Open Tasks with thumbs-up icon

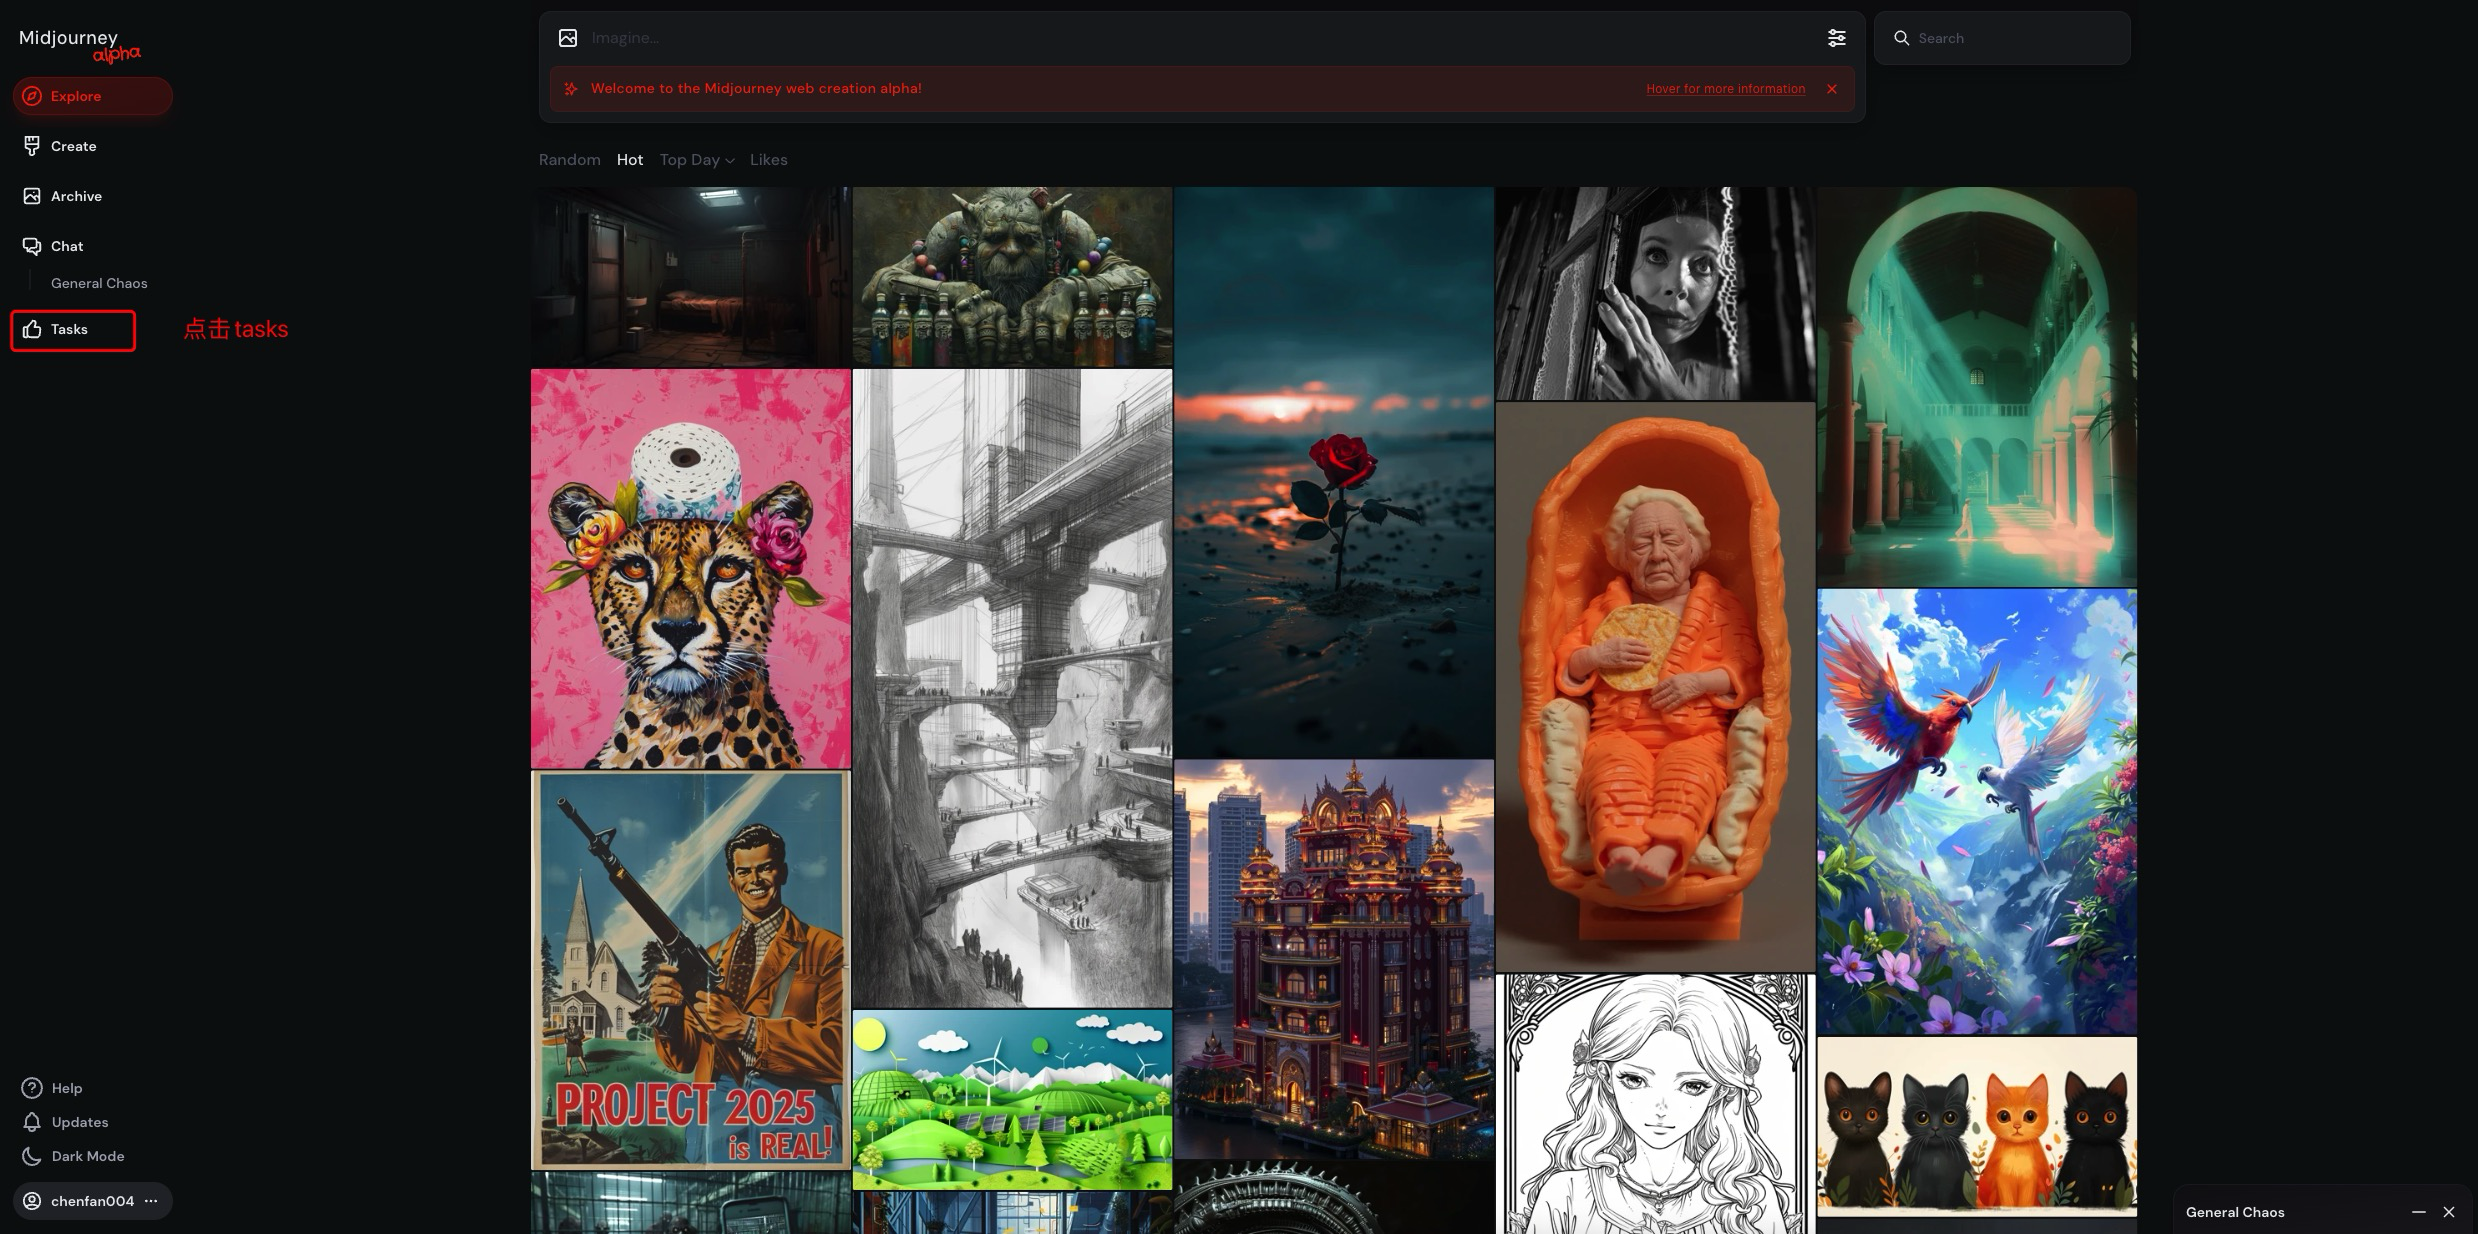coord(32,329)
